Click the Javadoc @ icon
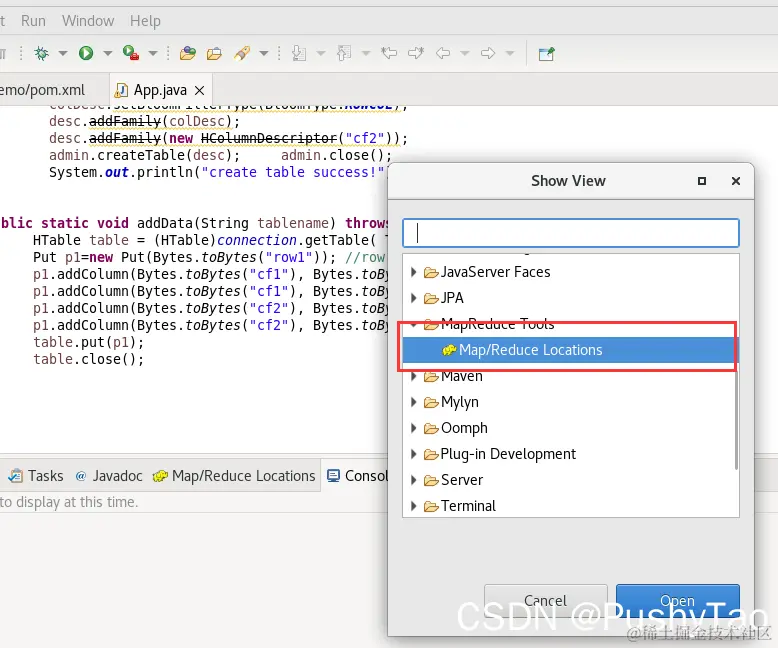 click(x=80, y=476)
